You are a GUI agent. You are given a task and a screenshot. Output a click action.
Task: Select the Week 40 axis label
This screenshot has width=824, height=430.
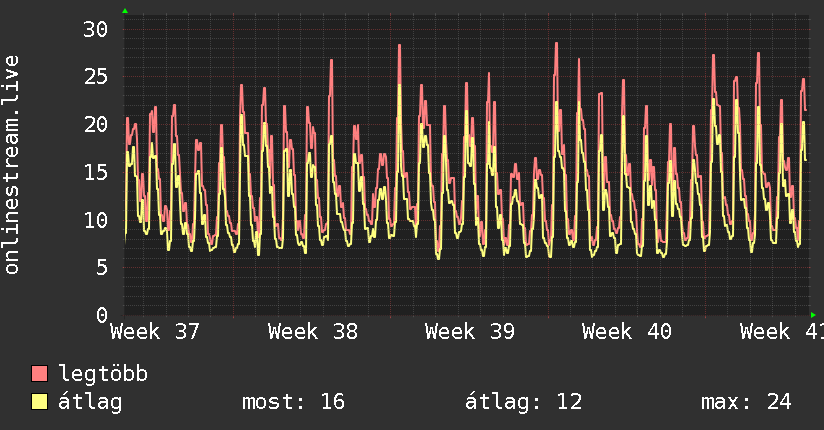tap(627, 332)
